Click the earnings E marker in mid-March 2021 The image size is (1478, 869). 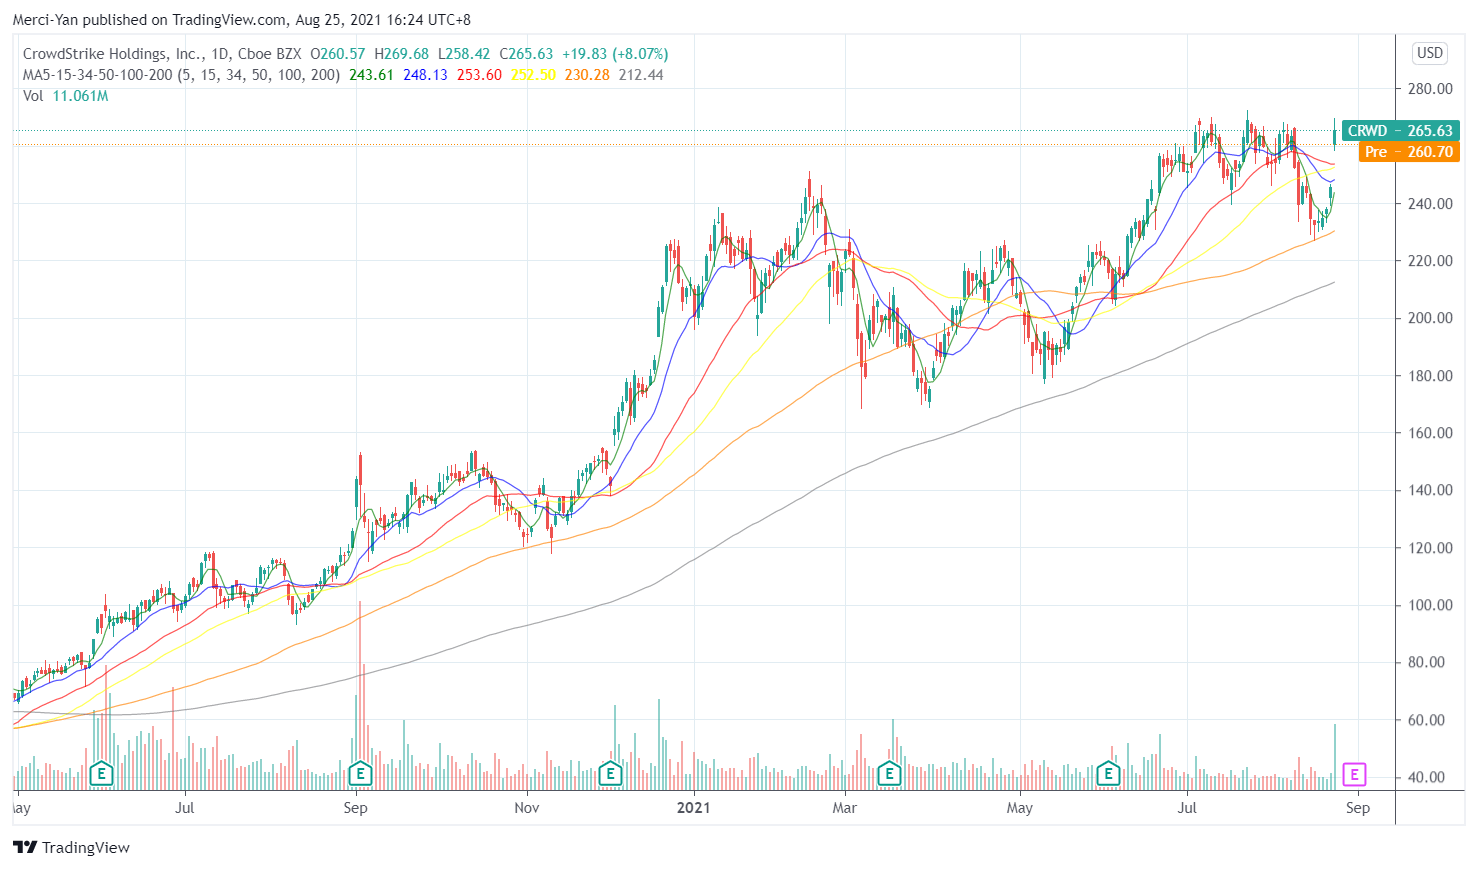pyautogui.click(x=889, y=773)
